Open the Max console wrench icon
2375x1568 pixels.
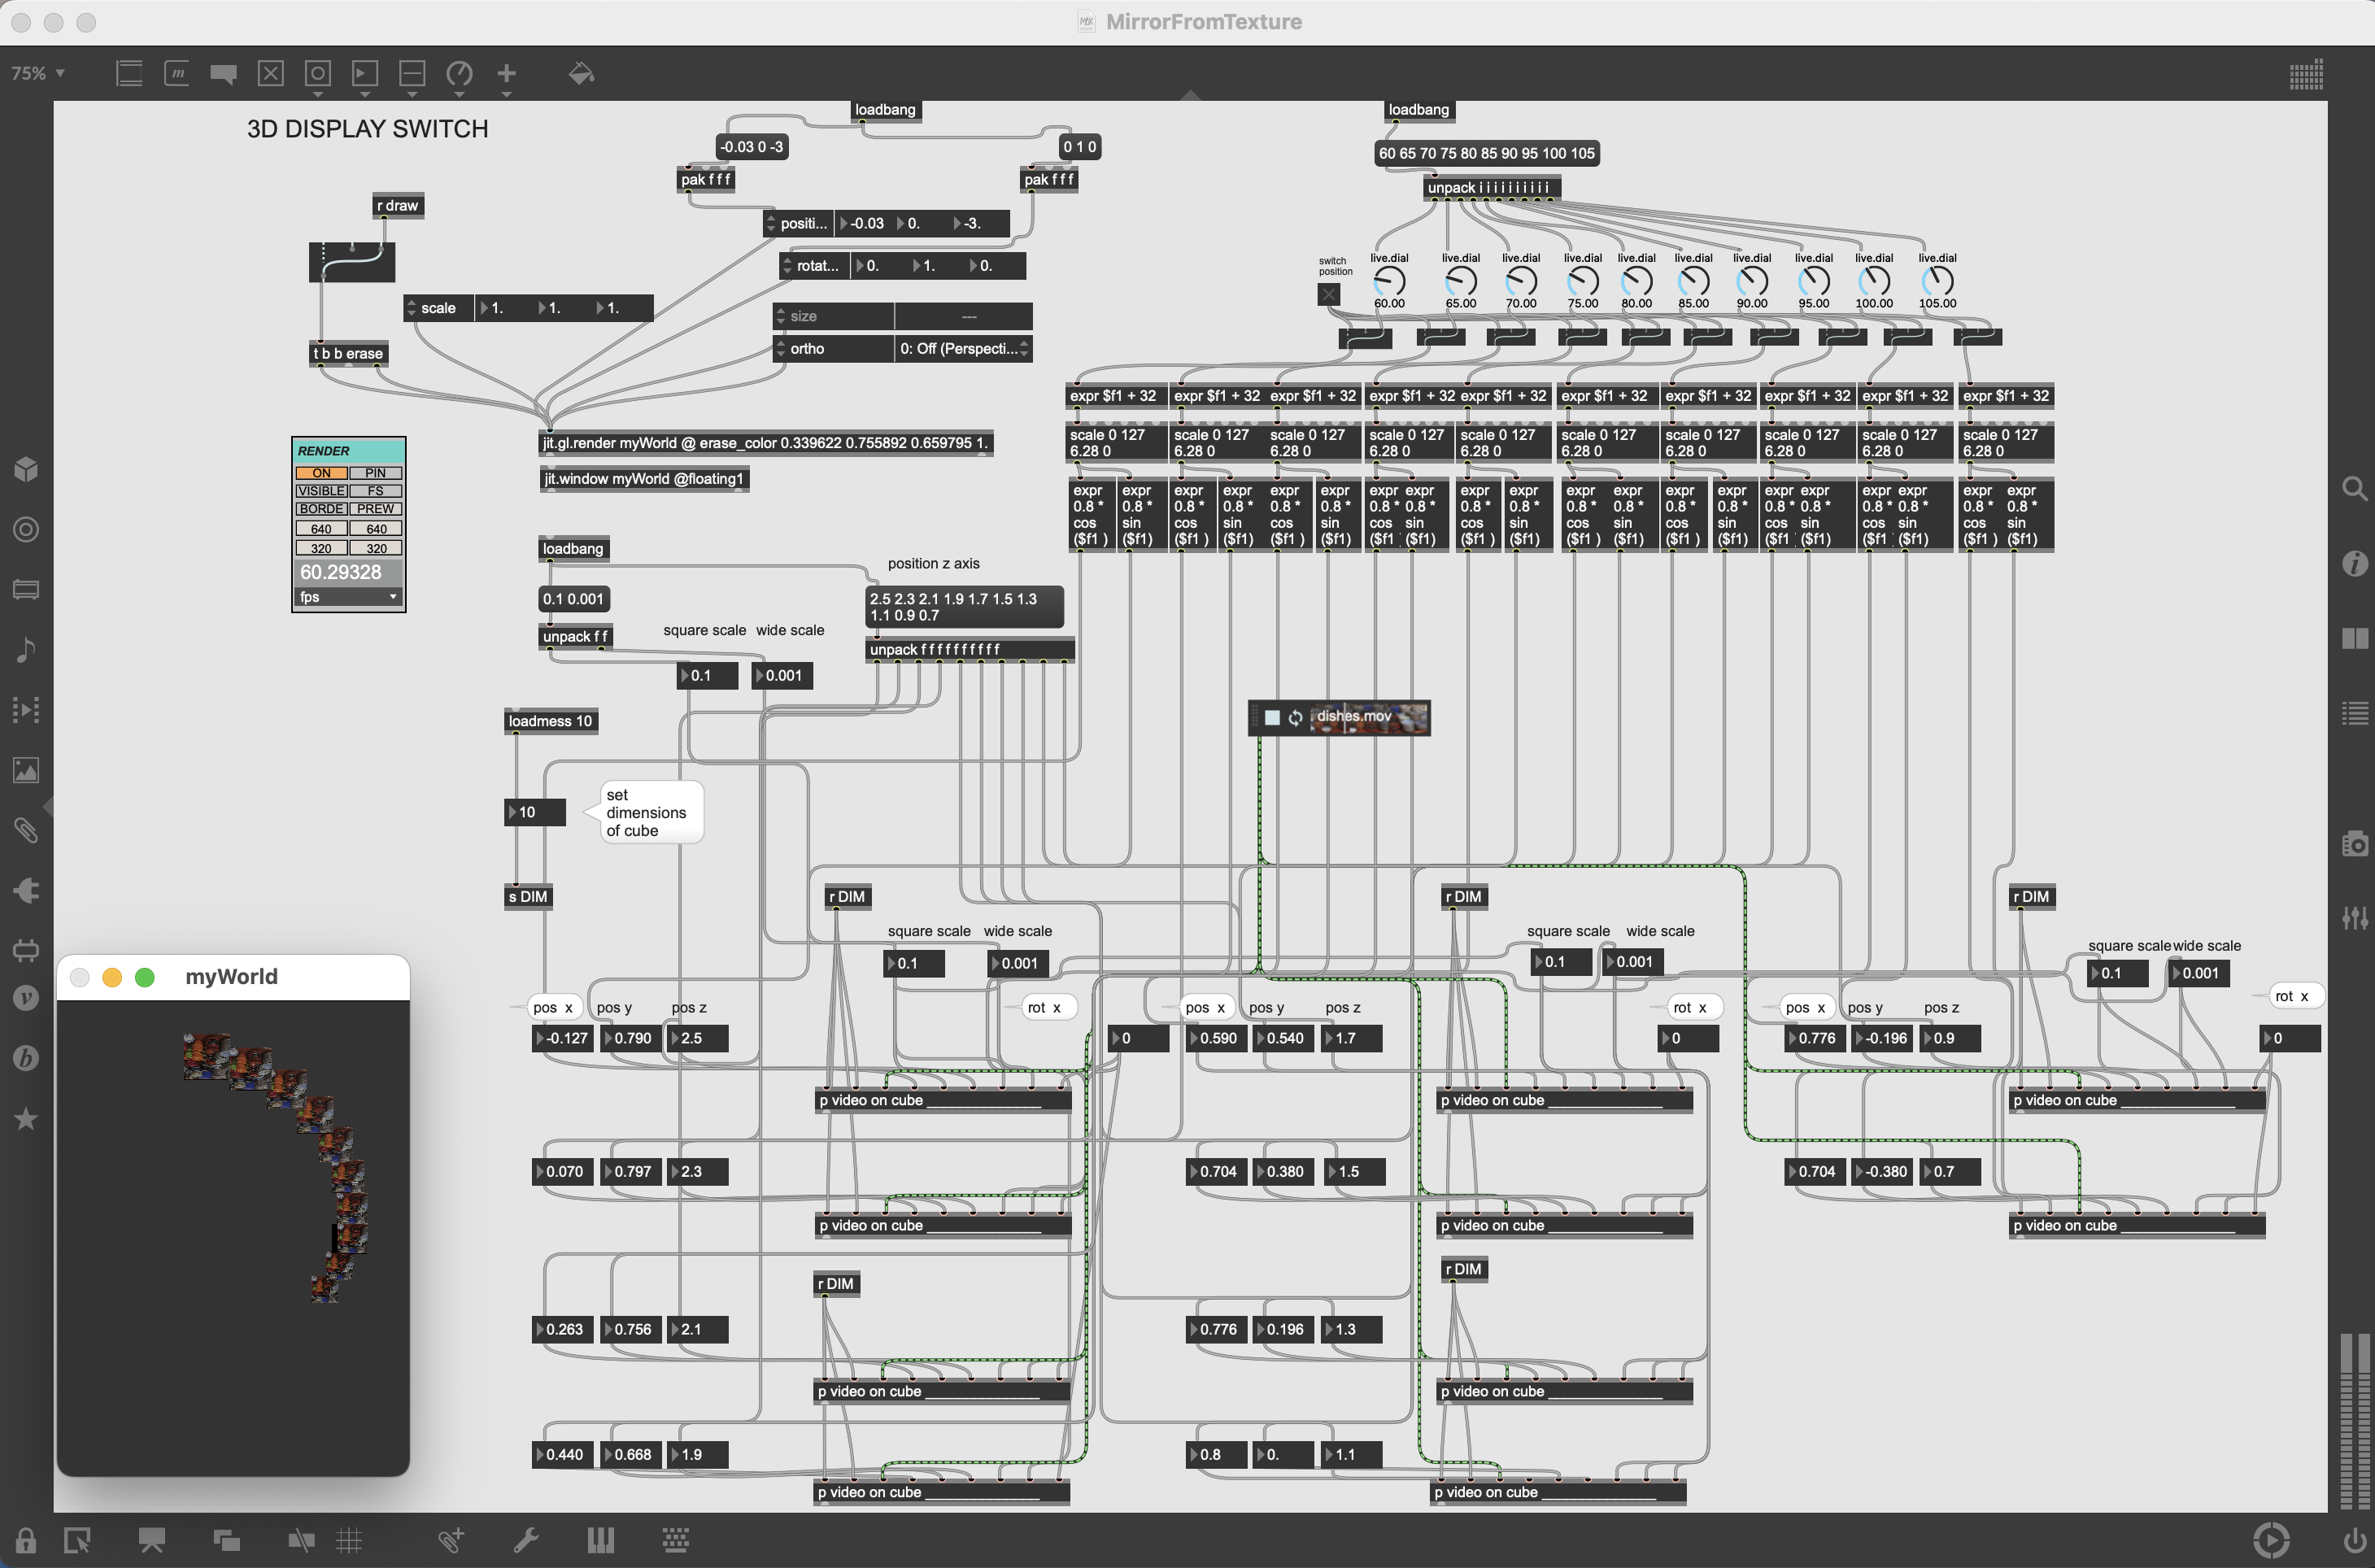pos(526,1540)
